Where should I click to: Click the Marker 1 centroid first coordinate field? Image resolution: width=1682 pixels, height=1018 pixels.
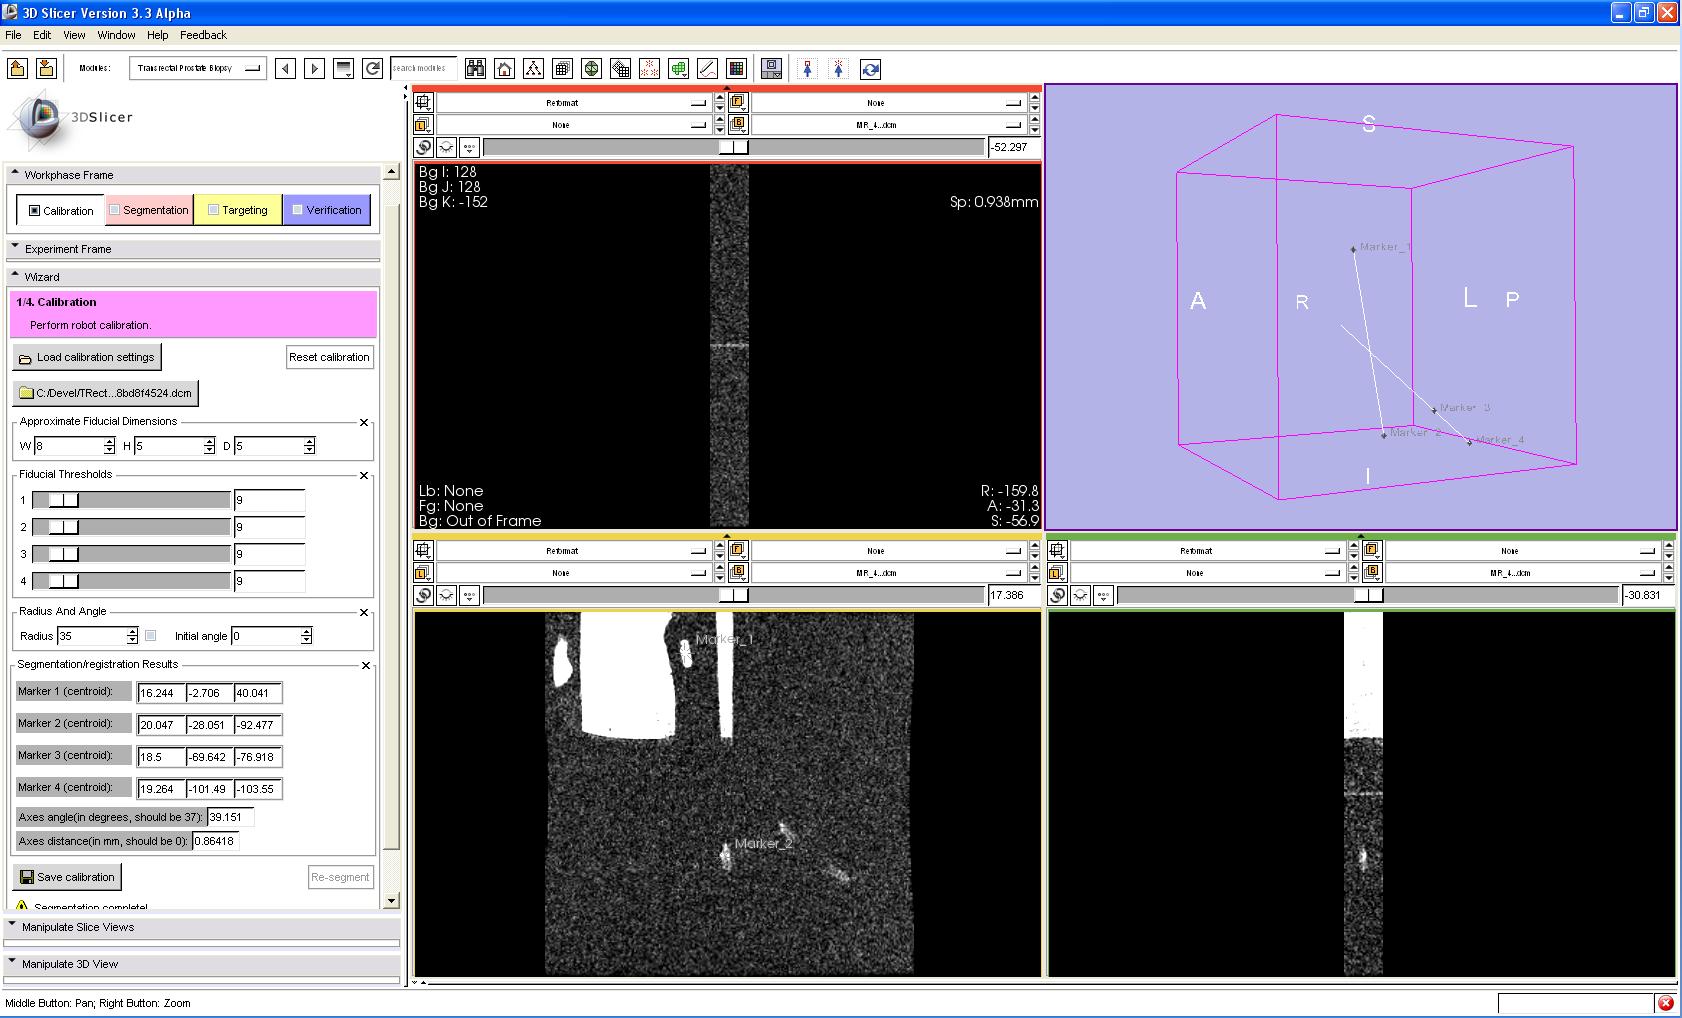[x=161, y=693]
